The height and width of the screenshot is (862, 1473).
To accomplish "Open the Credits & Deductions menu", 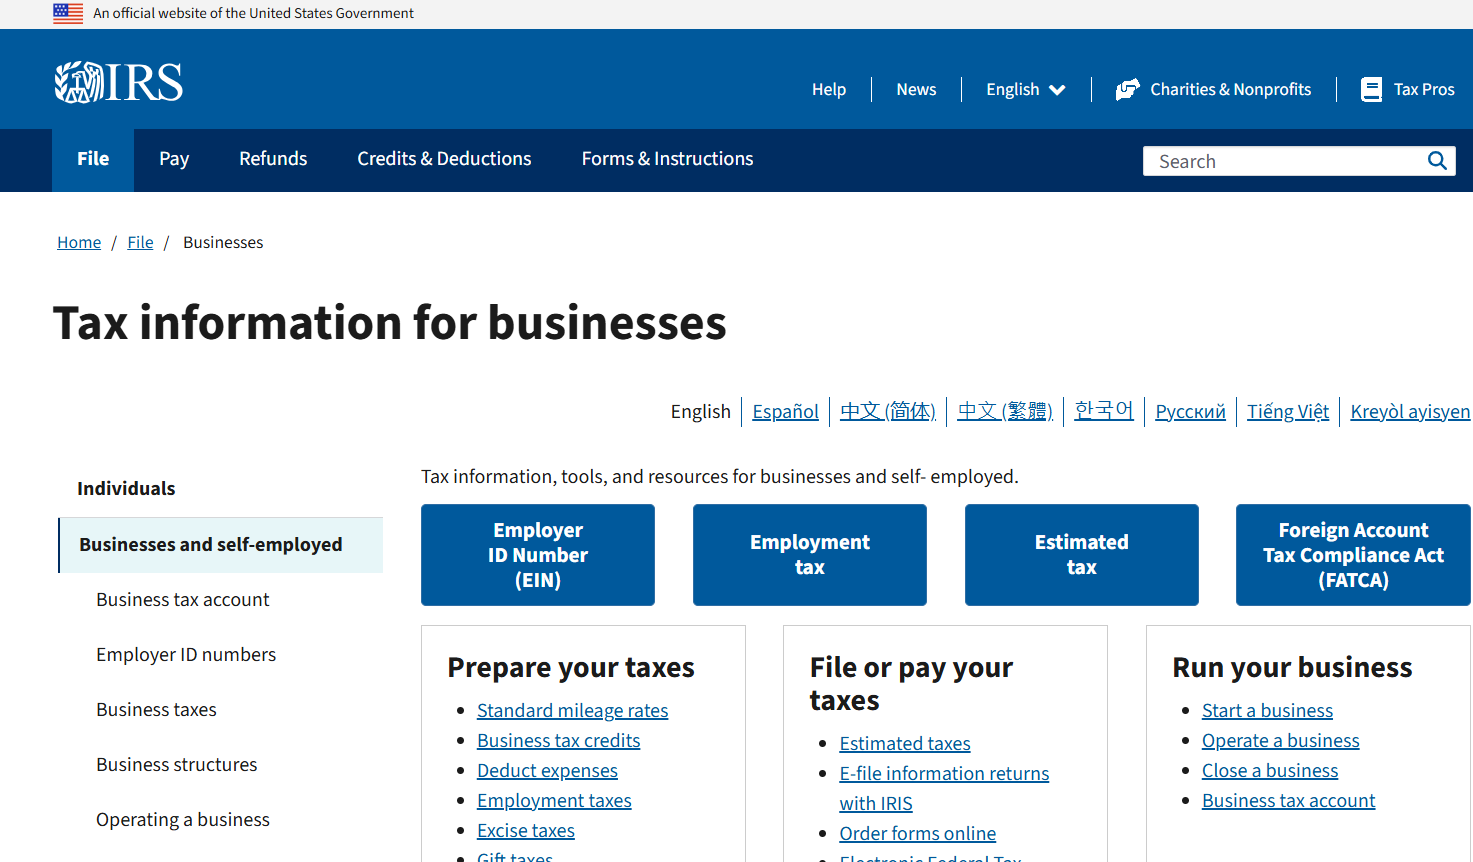I will (444, 159).
